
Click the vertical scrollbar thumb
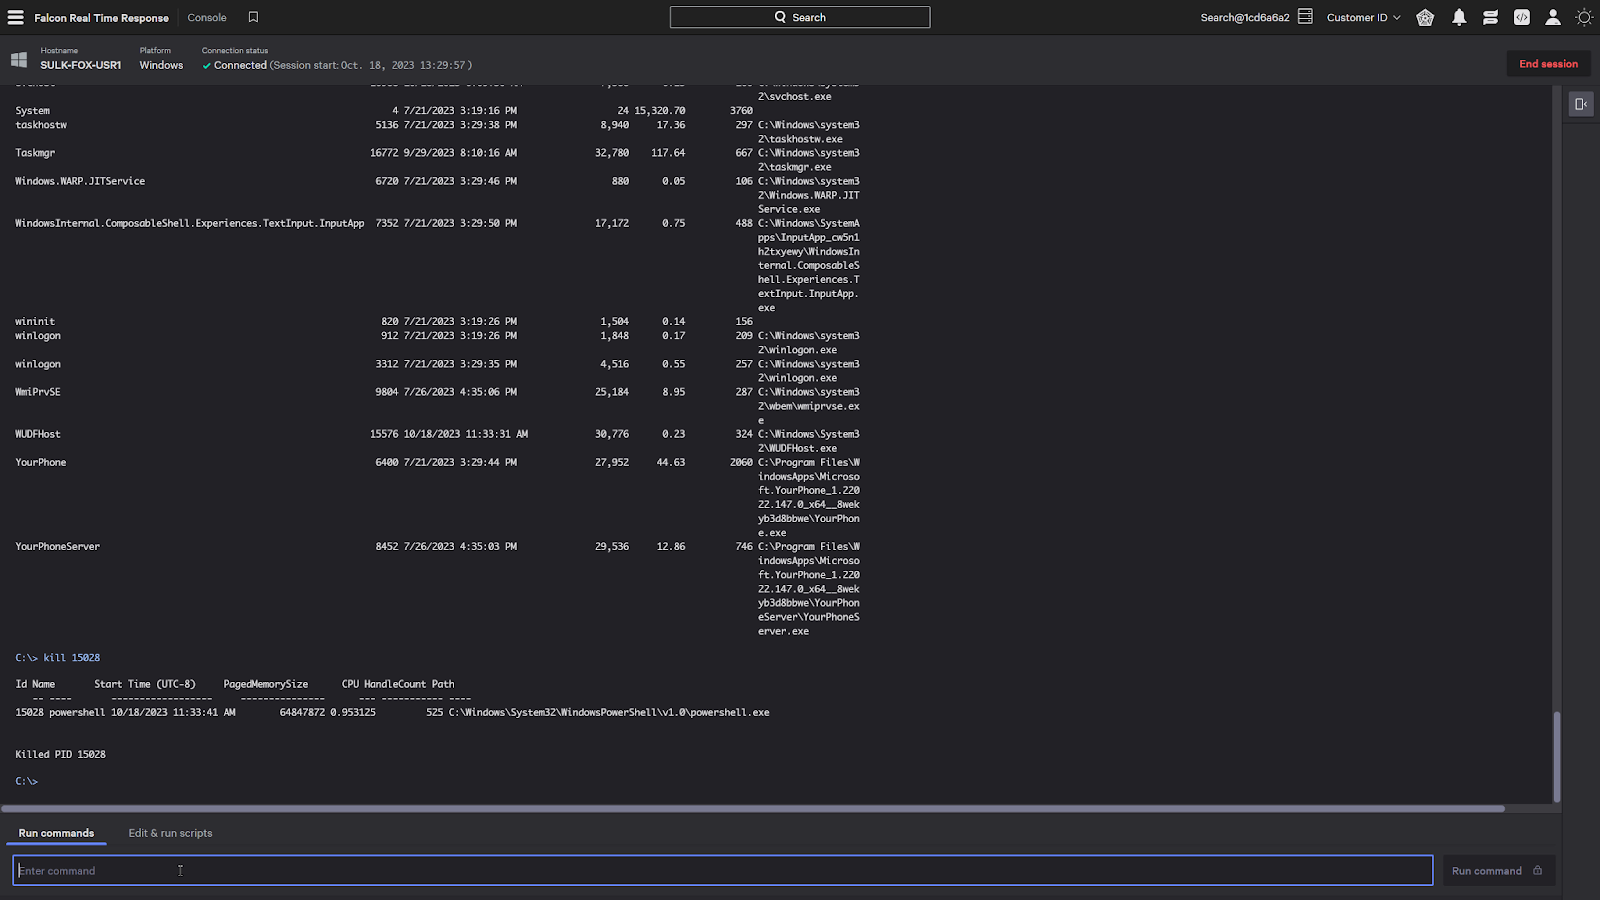coord(1556,756)
